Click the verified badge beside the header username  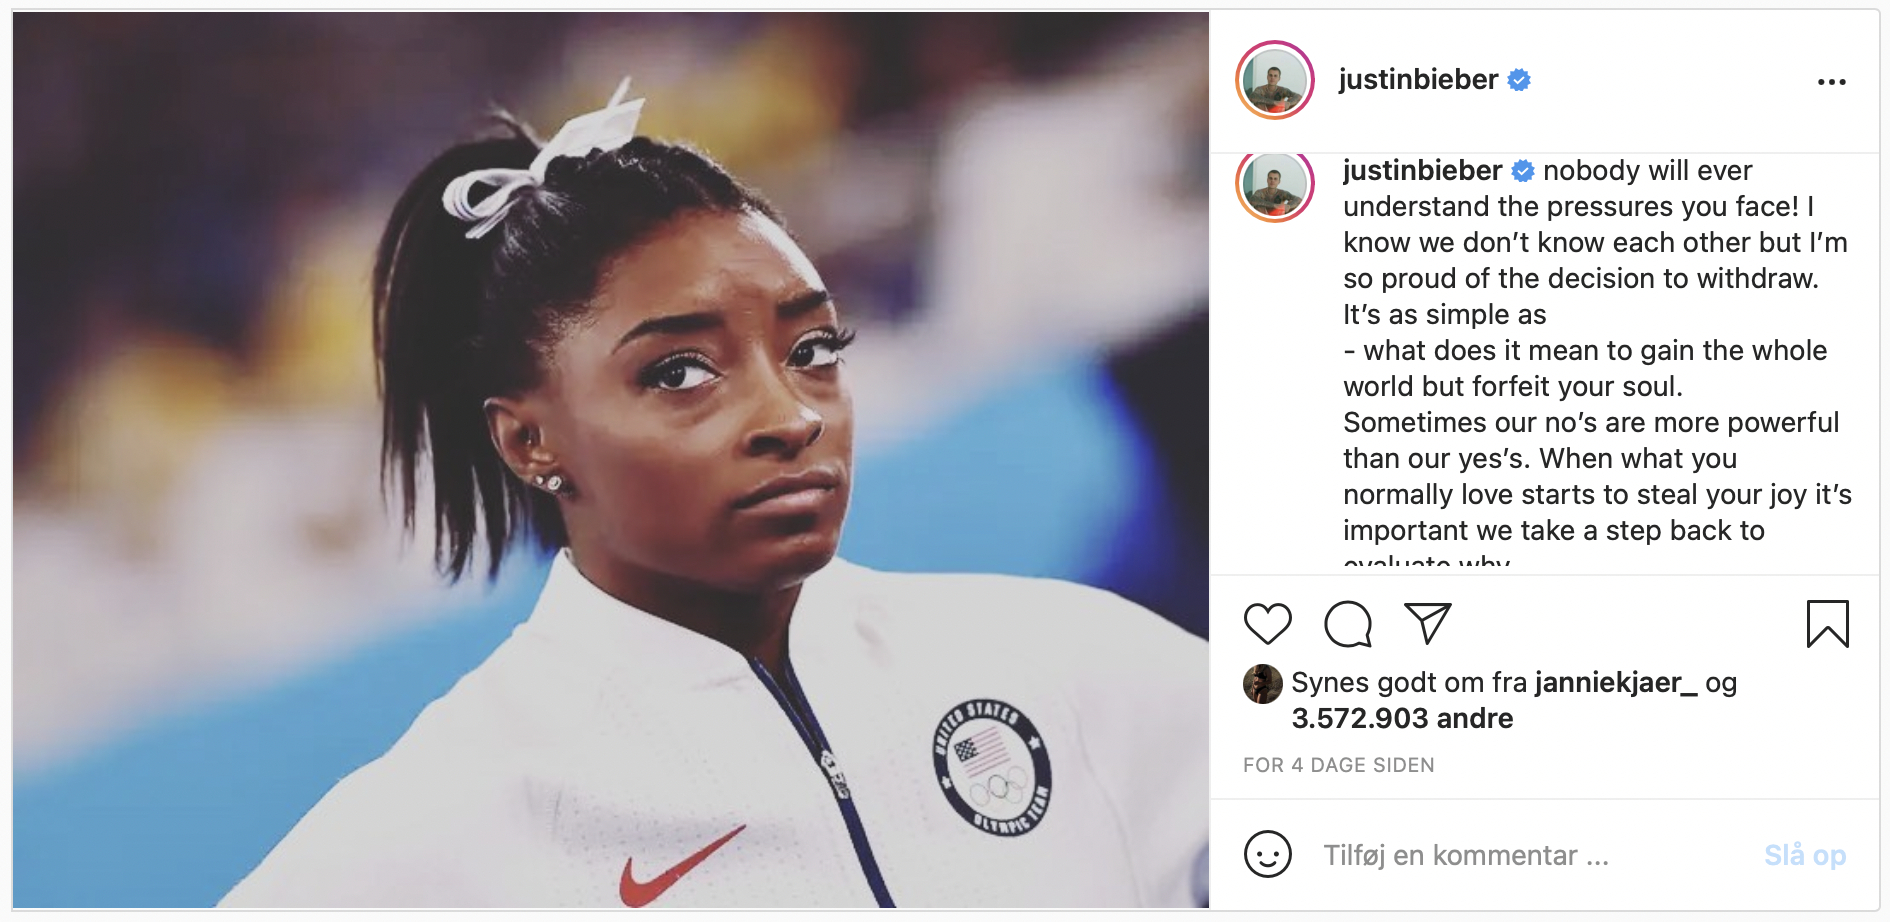(x=1519, y=80)
